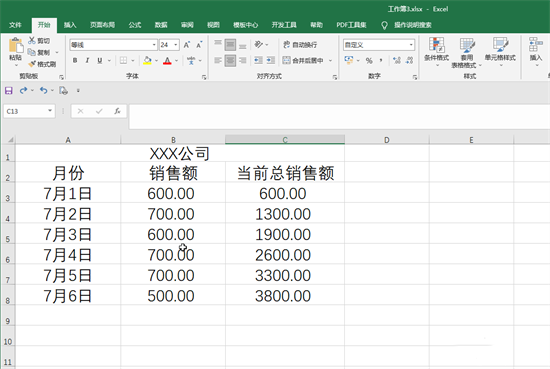Image resolution: width=550 pixels, height=369 pixels.
Task: Click in the formula bar
Action: [339, 116]
